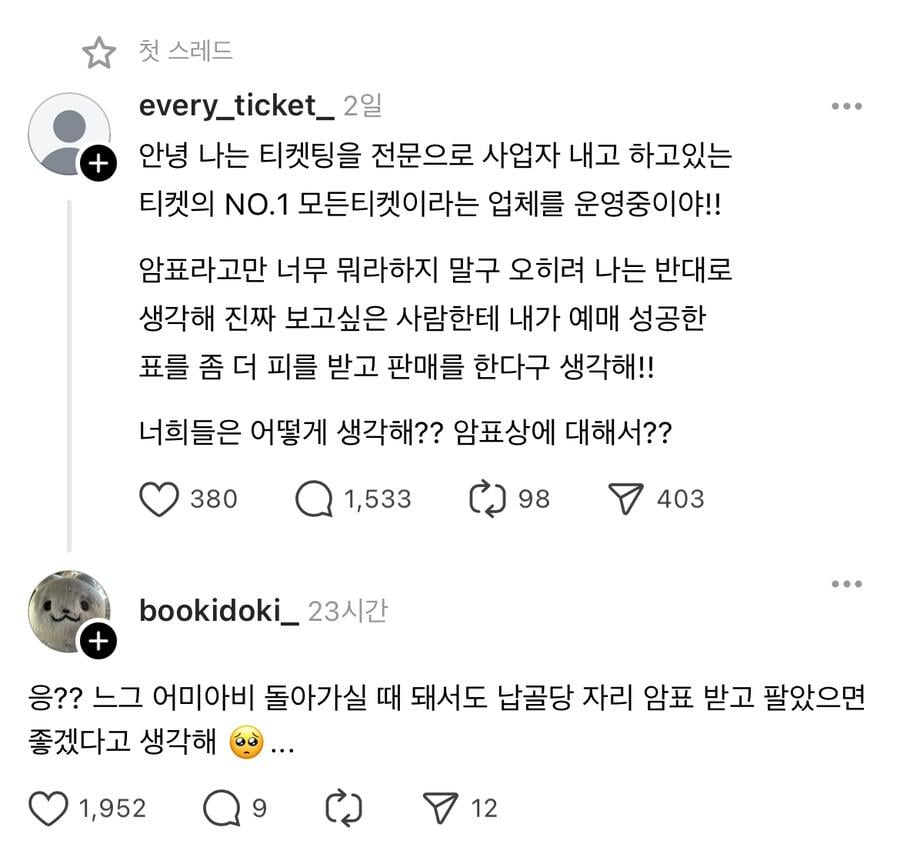The width and height of the screenshot is (900, 844).
Task: Open comments on every_ticket_ post
Action: tap(314, 498)
